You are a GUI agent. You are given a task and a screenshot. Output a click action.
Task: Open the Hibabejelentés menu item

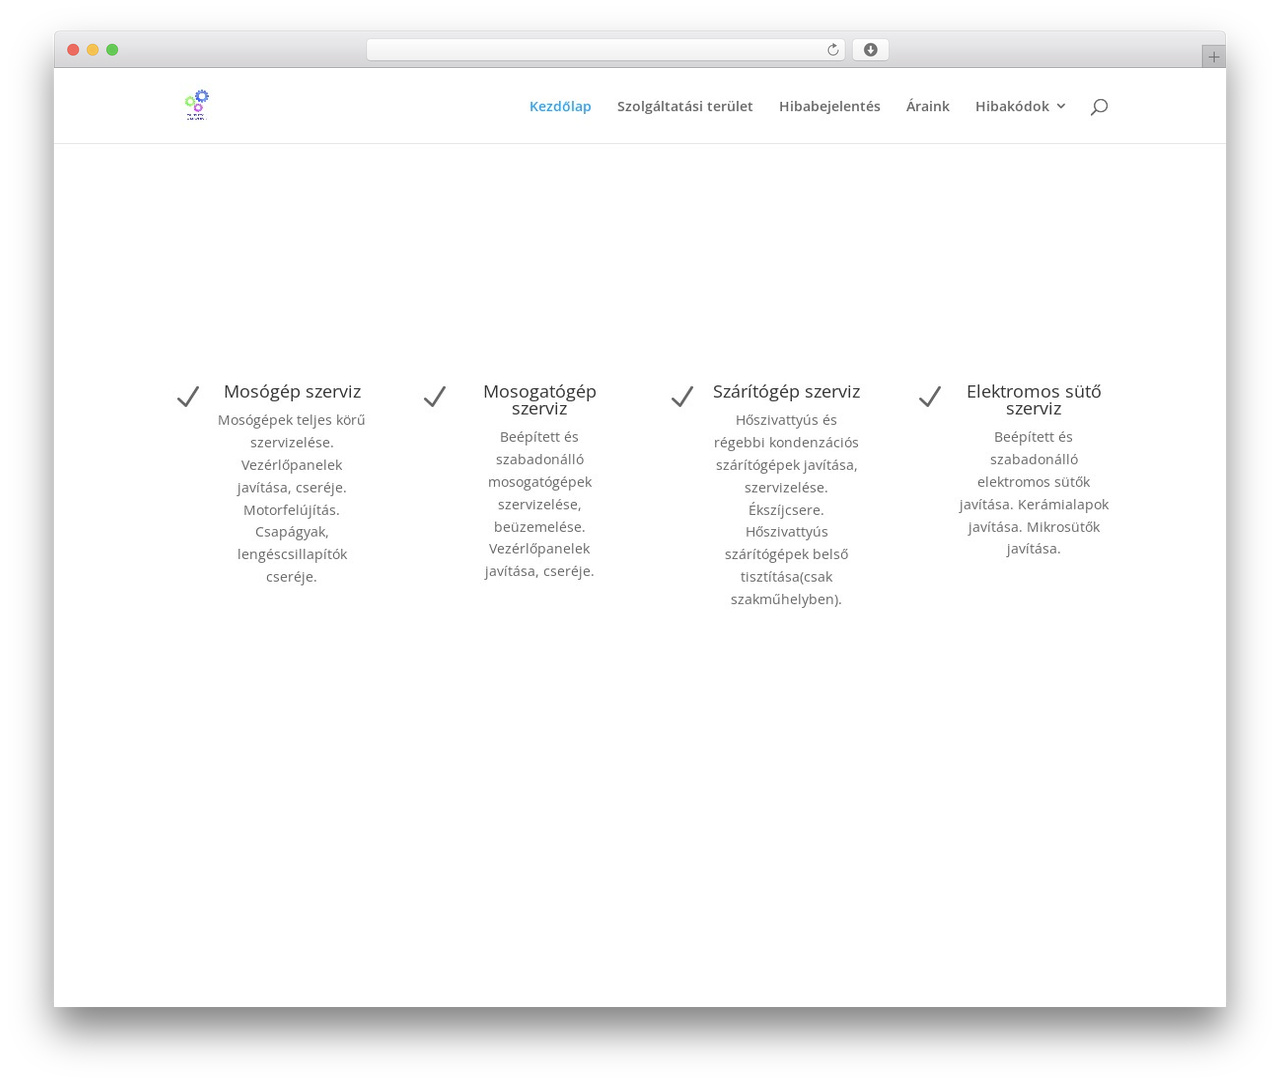click(830, 106)
